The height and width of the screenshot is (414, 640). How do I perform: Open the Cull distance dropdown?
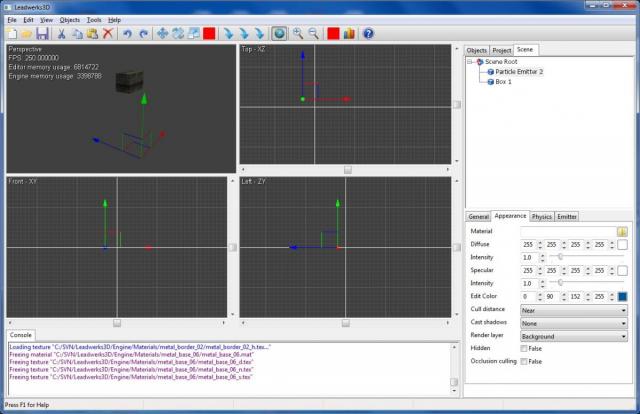coord(573,310)
